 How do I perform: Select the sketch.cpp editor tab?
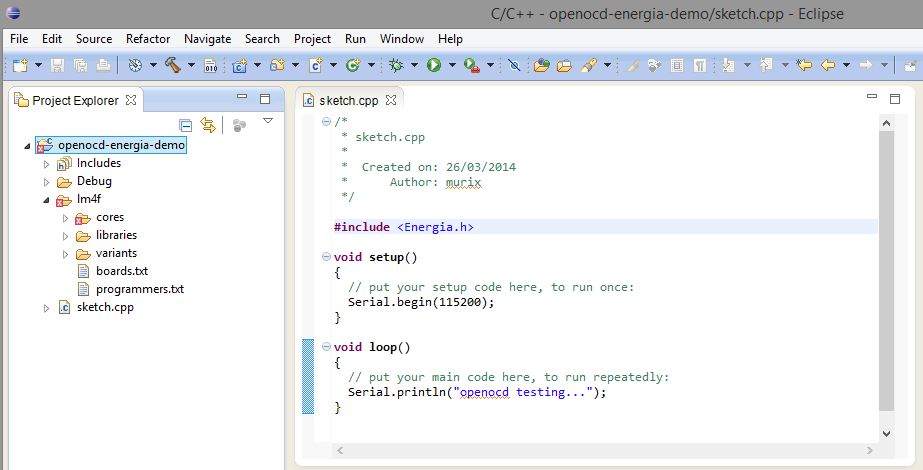348,101
